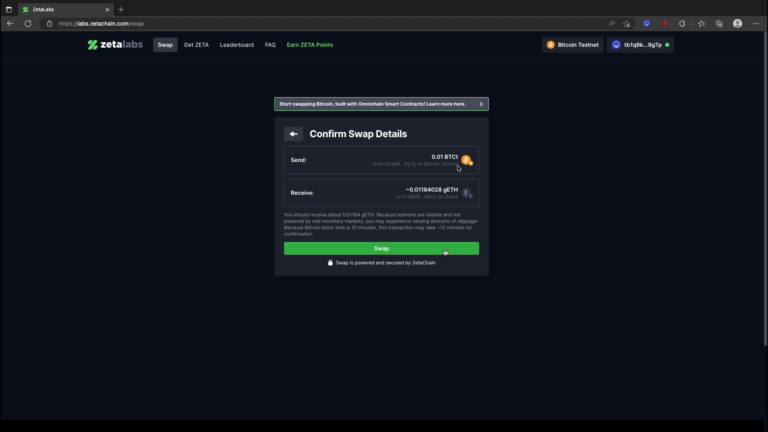Image resolution: width=768 pixels, height=432 pixels.
Task: Click the ~0.01184028 gETH receive amount
Action: pyautogui.click(x=432, y=190)
